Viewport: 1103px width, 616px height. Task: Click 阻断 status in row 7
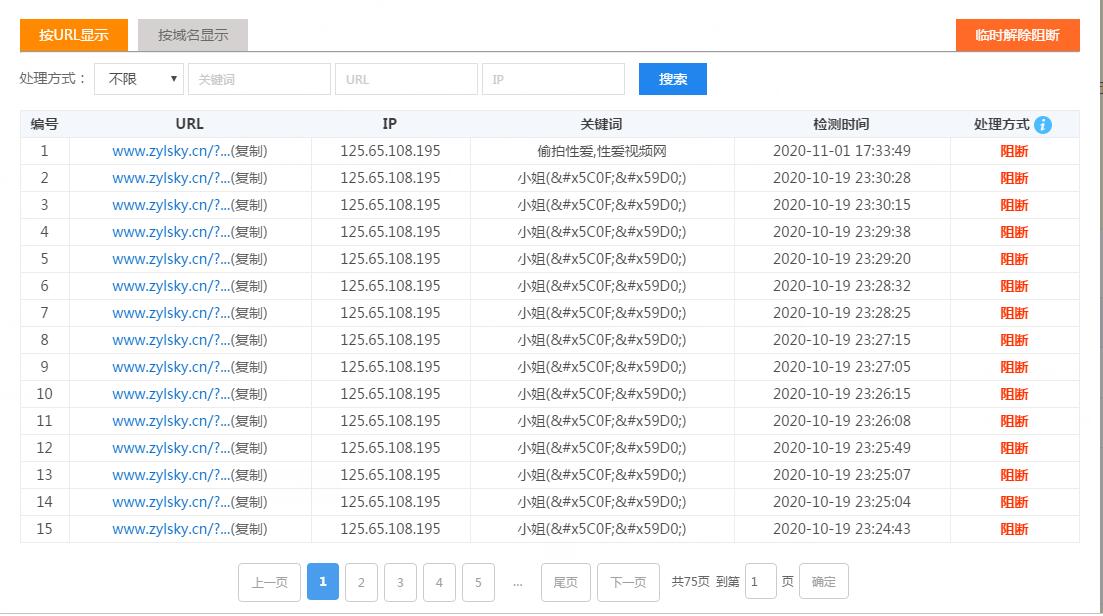coord(1014,313)
